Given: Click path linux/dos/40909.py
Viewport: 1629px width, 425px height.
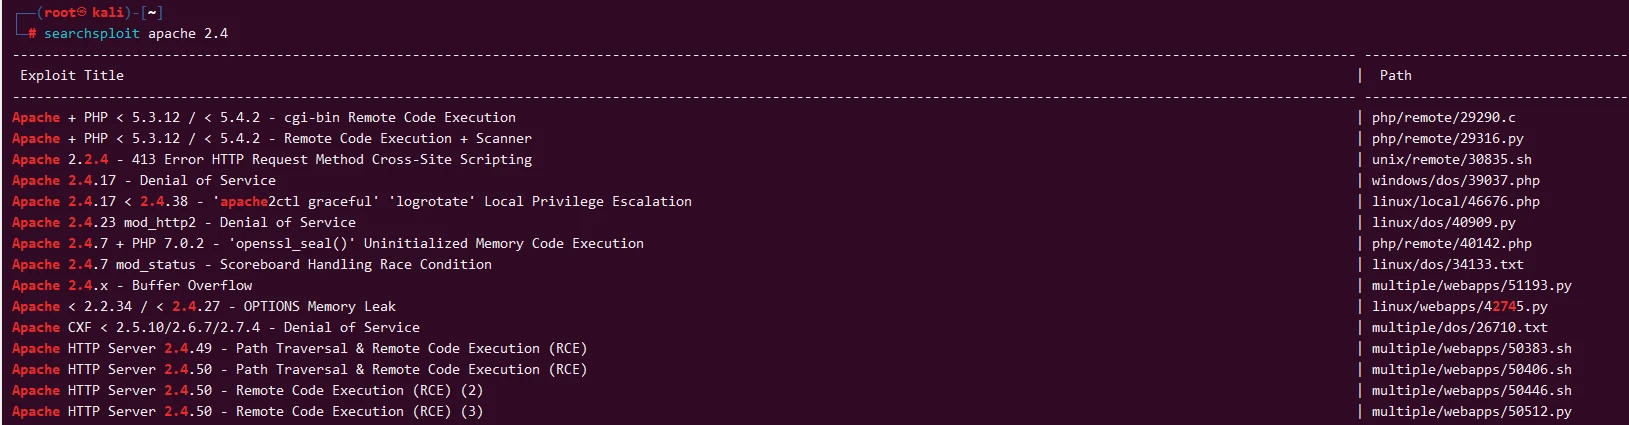Looking at the screenshot, I should (1443, 223).
